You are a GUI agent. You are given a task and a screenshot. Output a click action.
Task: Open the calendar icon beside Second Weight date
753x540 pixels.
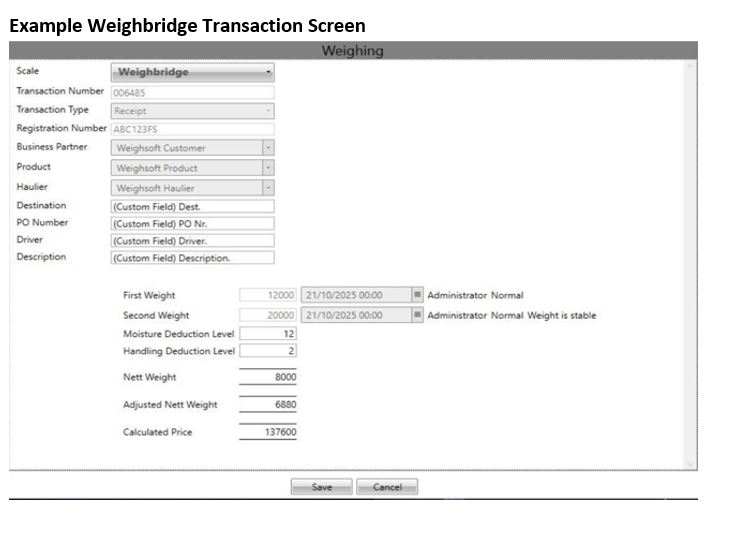coord(417,315)
